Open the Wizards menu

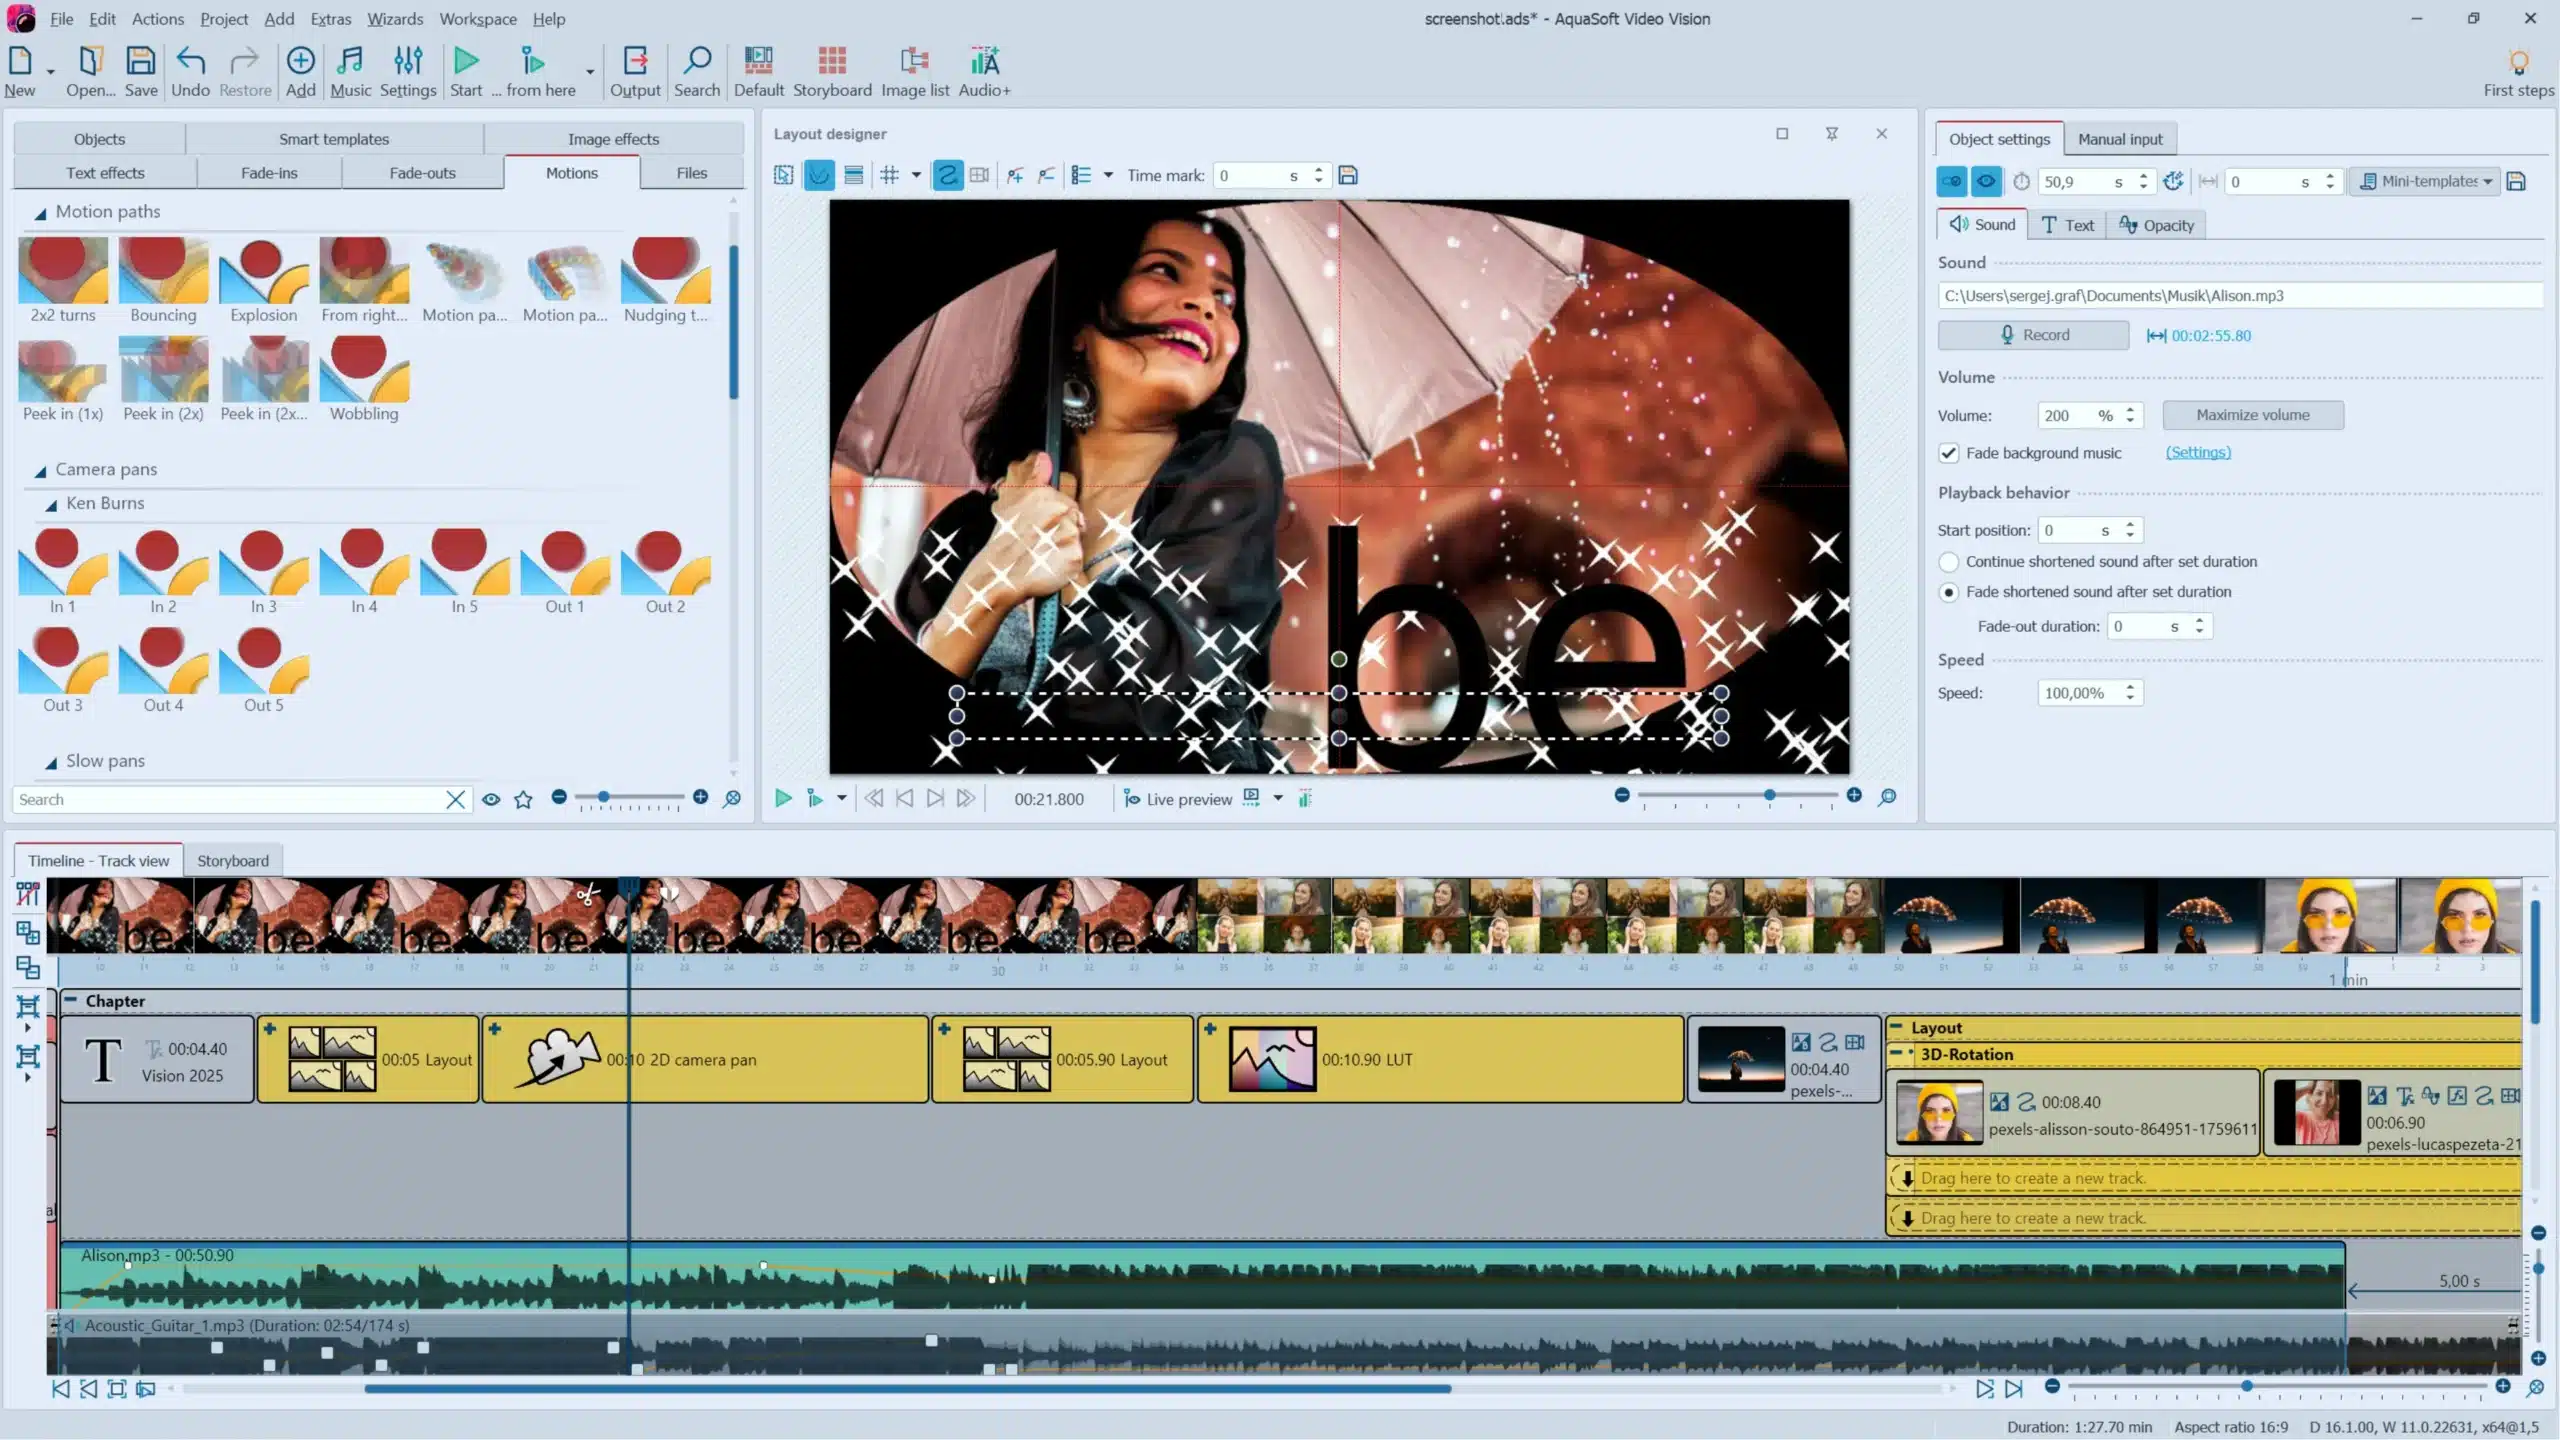(394, 19)
